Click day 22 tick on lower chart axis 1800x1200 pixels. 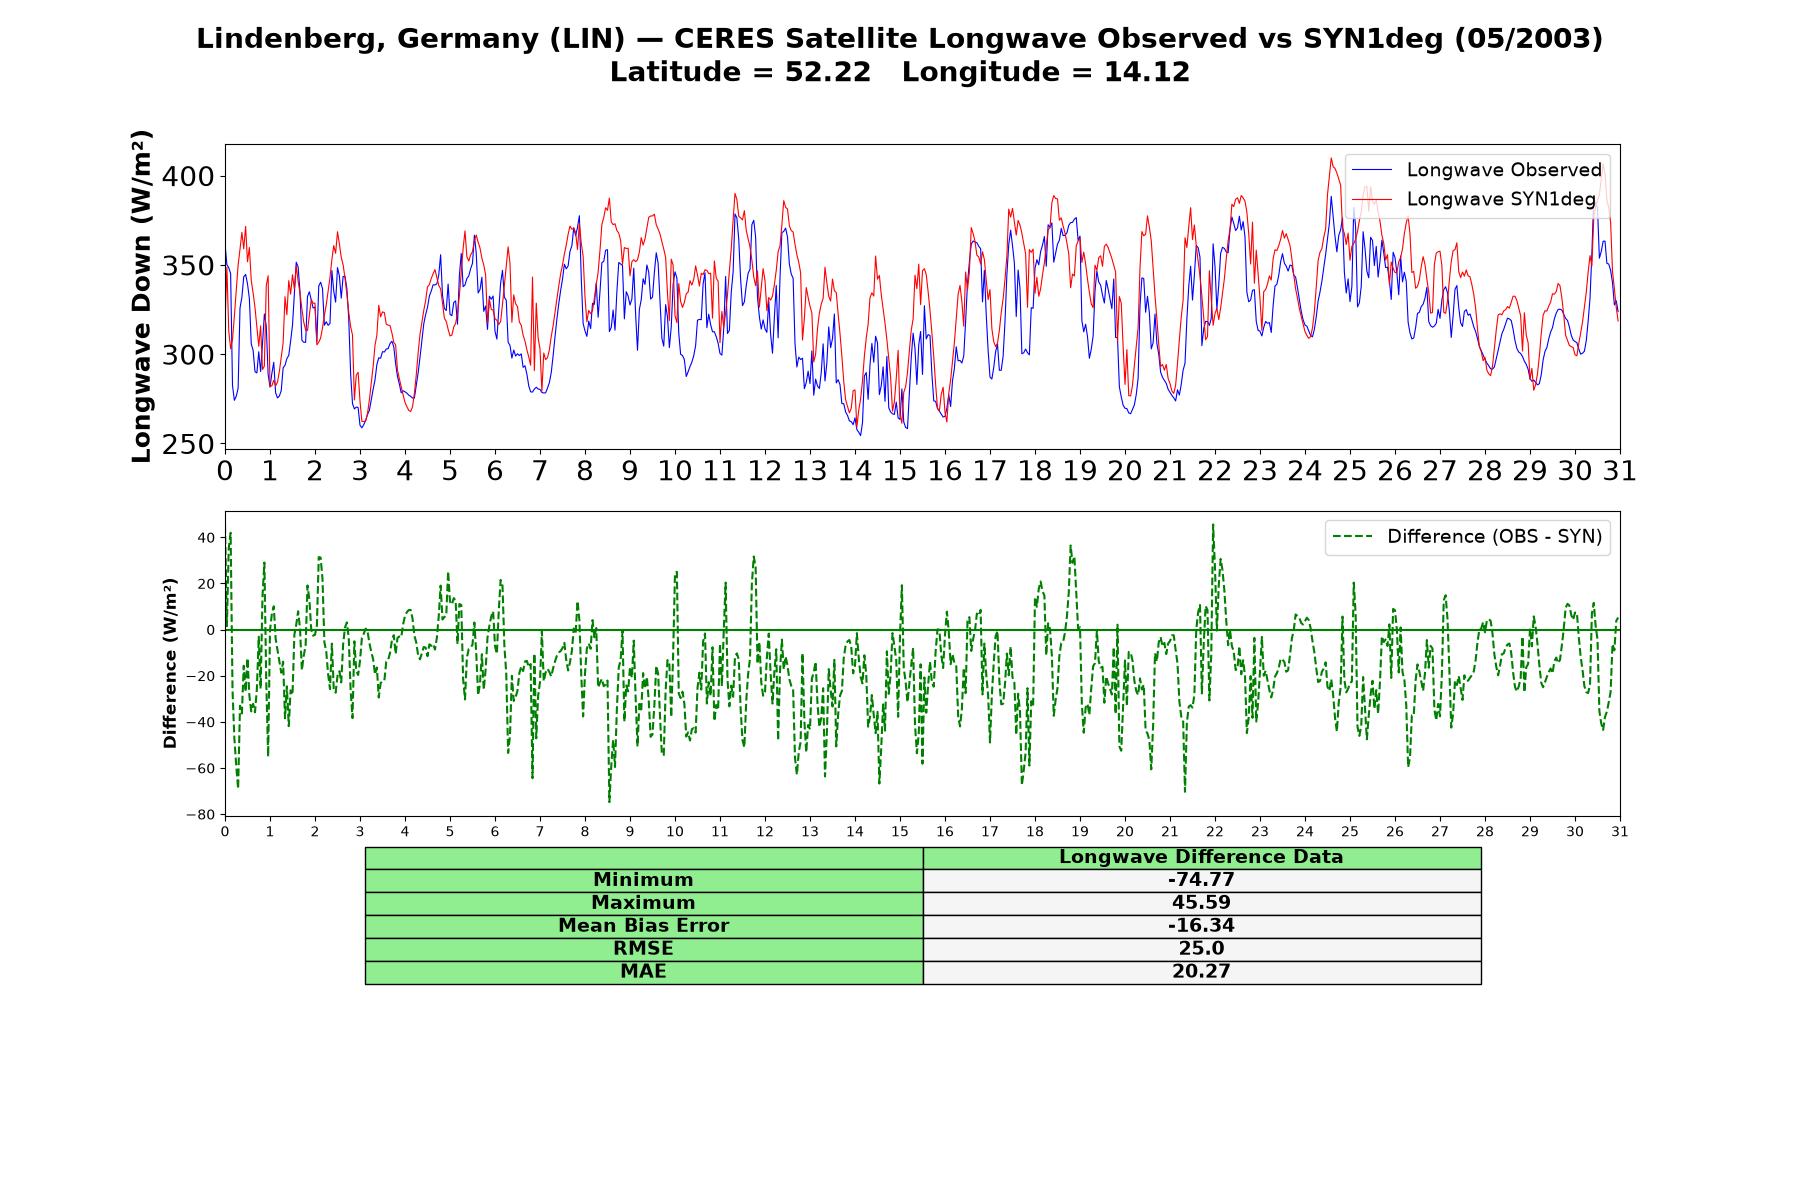[1214, 832]
